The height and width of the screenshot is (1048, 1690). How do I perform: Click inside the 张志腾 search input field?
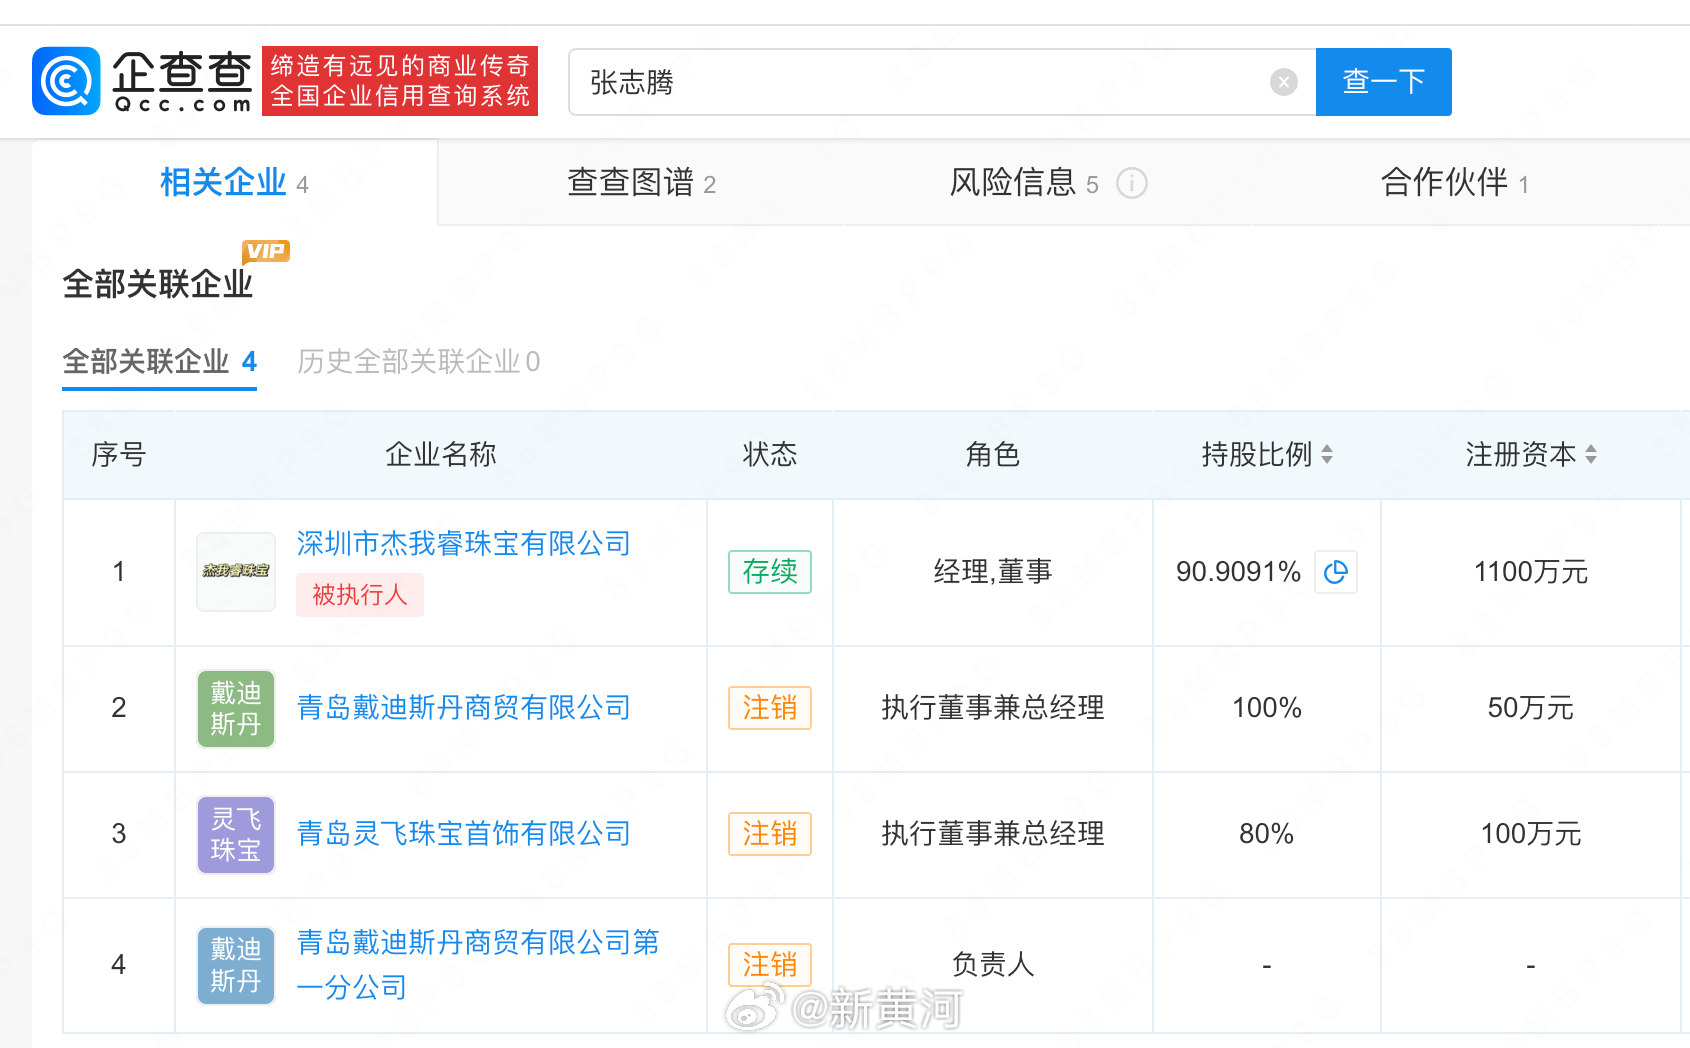[900, 82]
